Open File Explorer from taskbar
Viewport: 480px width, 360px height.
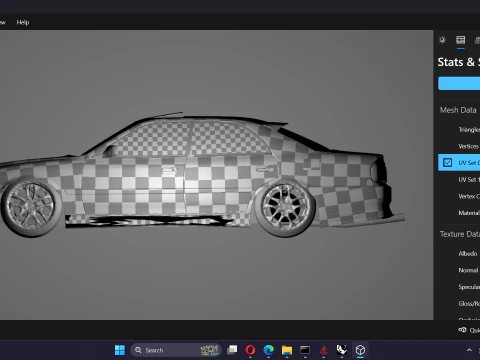tap(287, 350)
